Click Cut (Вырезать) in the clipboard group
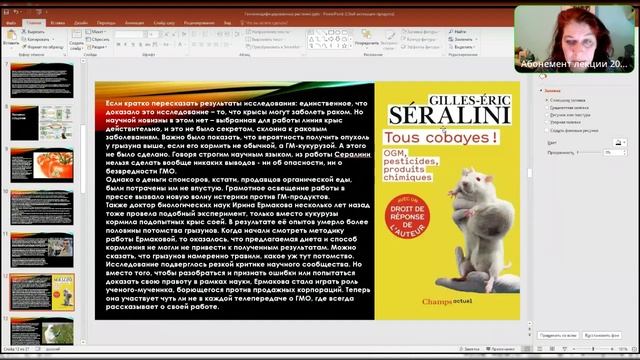Viewport: 640px width, 360px height. 33,32
